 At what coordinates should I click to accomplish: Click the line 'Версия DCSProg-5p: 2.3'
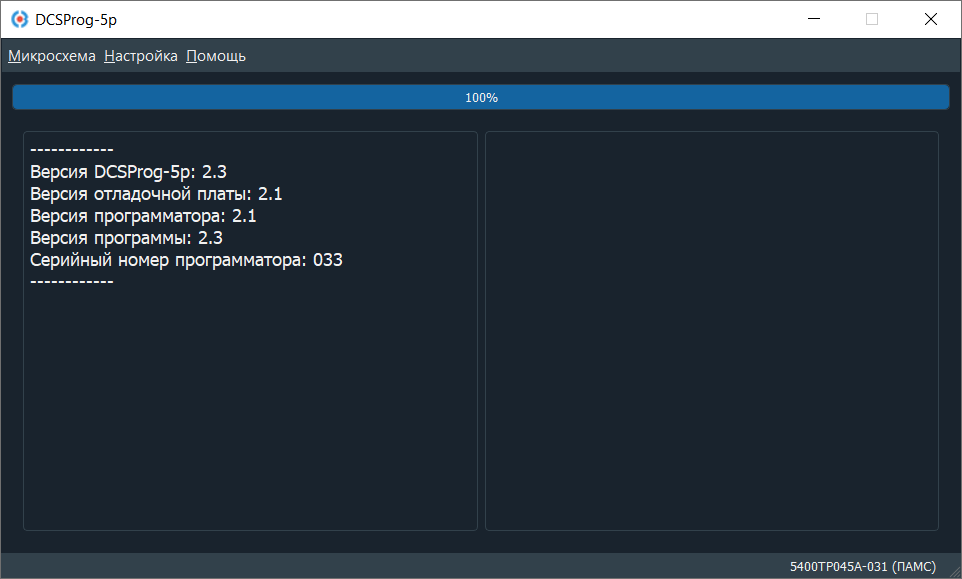tap(128, 172)
